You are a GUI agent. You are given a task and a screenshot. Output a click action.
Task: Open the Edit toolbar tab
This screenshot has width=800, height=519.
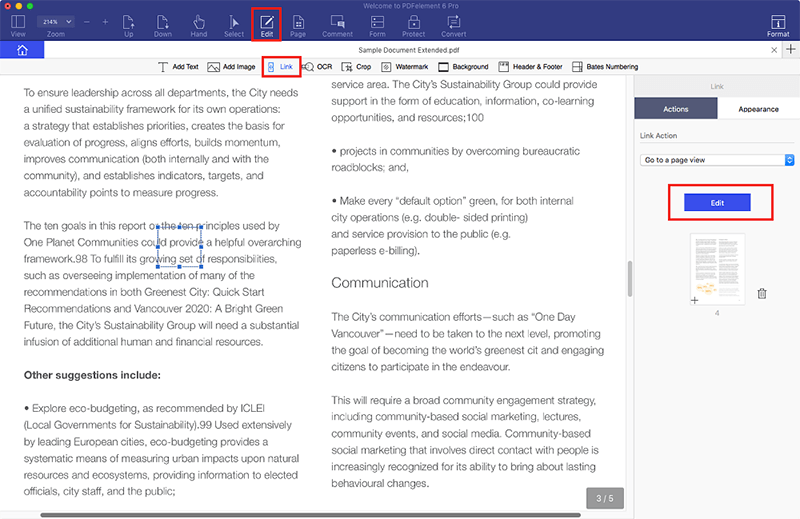[x=267, y=26]
